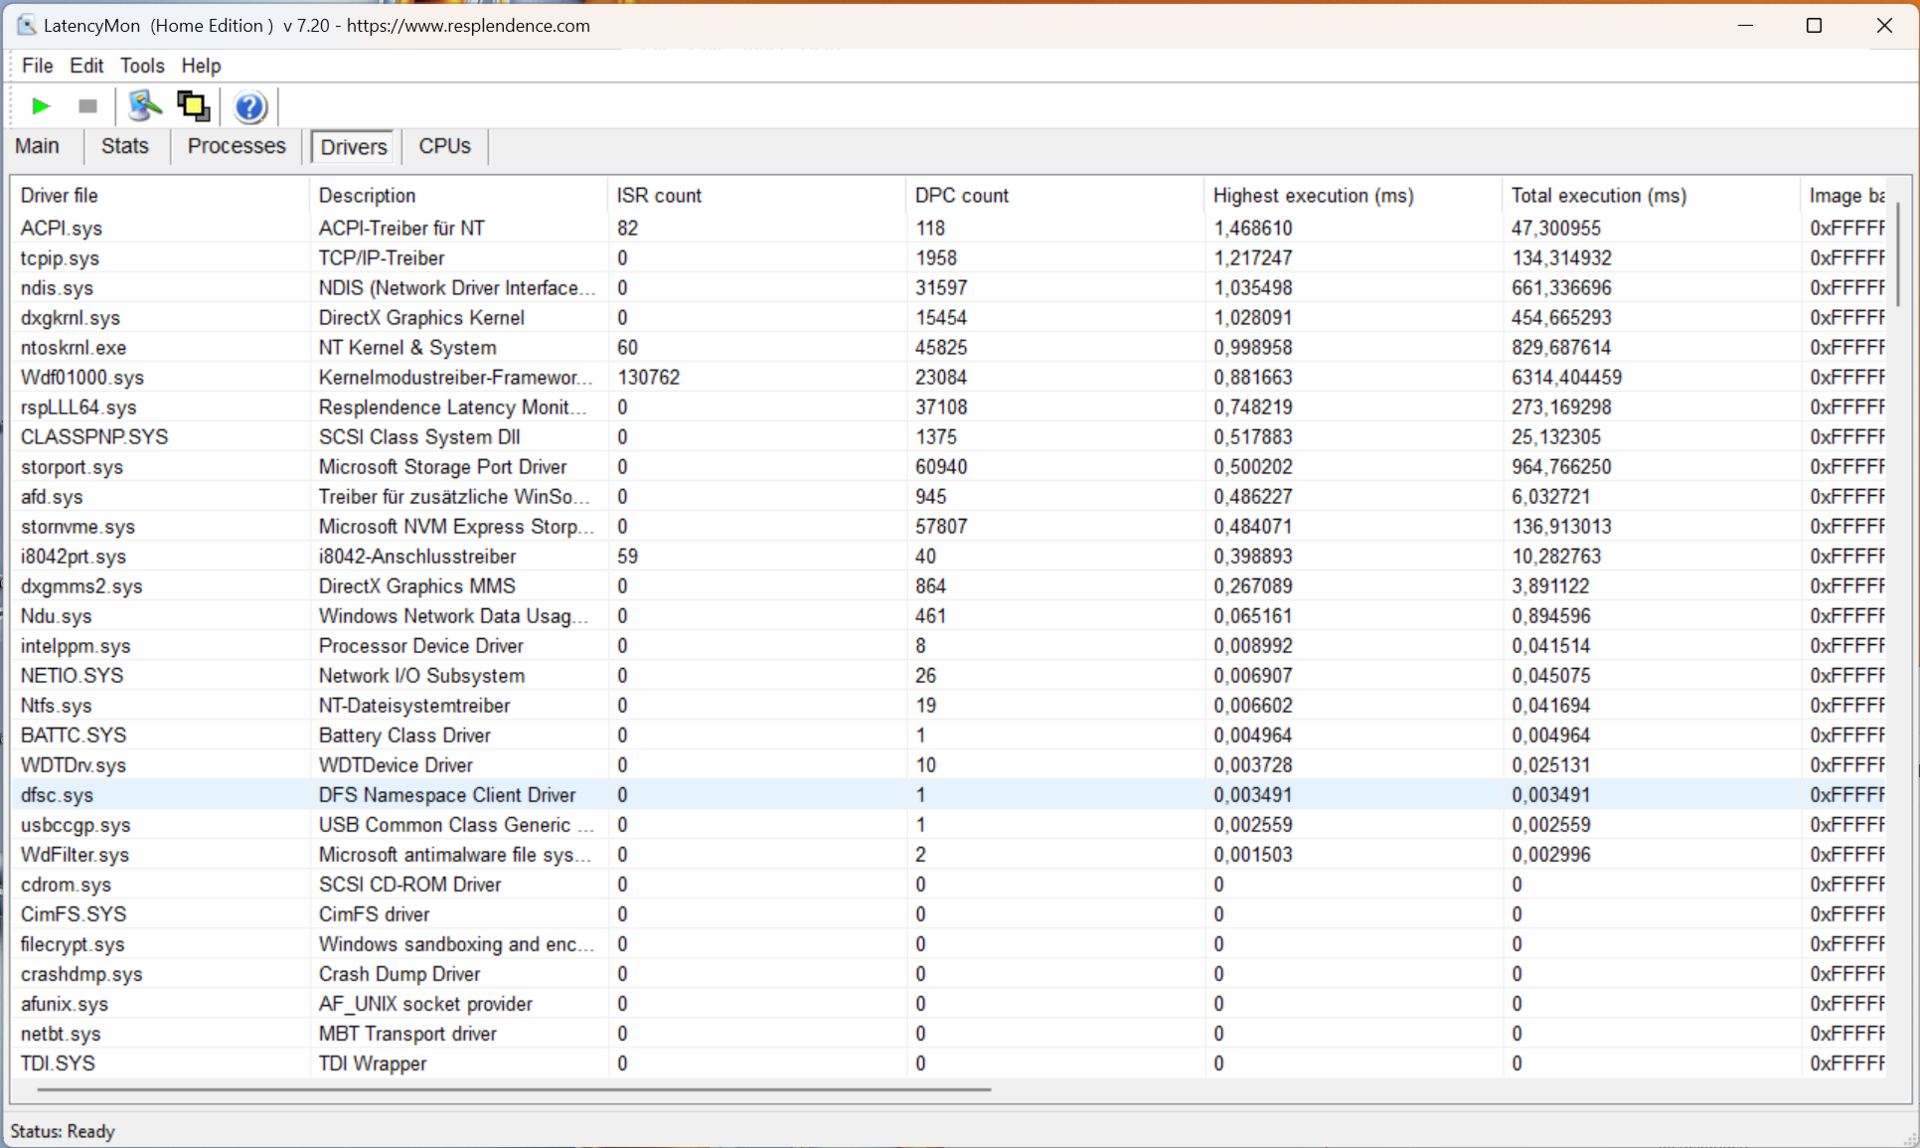The image size is (1920, 1148).
Task: Click the vertical scrollbar thumb in the driver list
Action: (1897, 255)
